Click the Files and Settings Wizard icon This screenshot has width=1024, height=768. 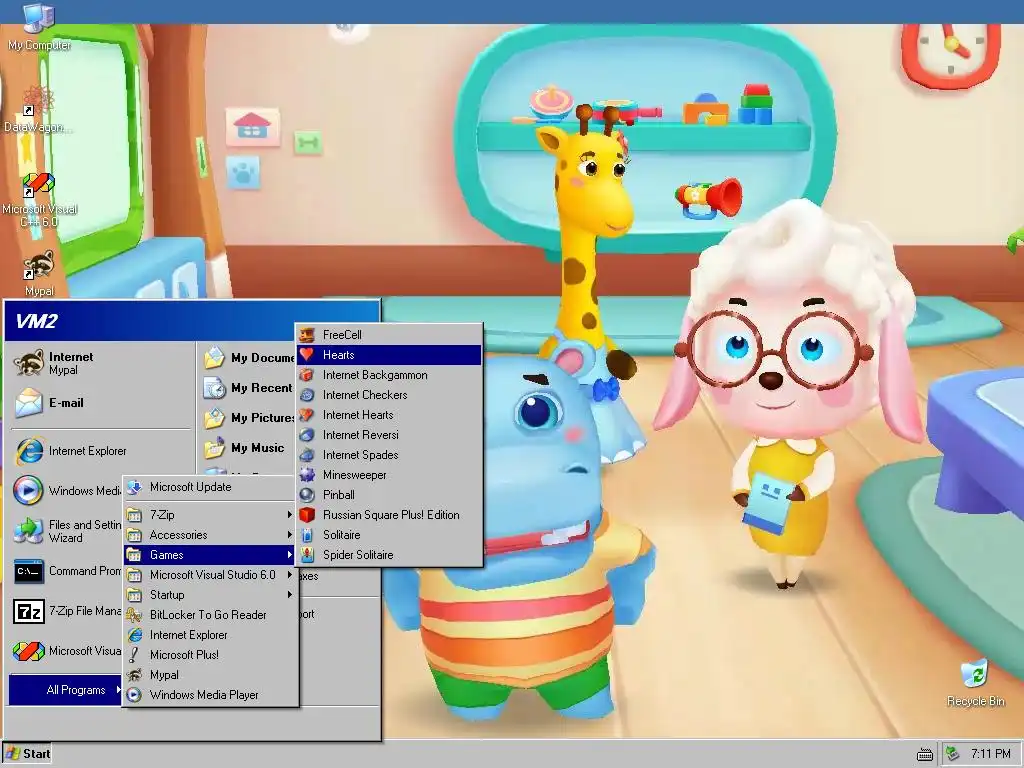point(29,531)
